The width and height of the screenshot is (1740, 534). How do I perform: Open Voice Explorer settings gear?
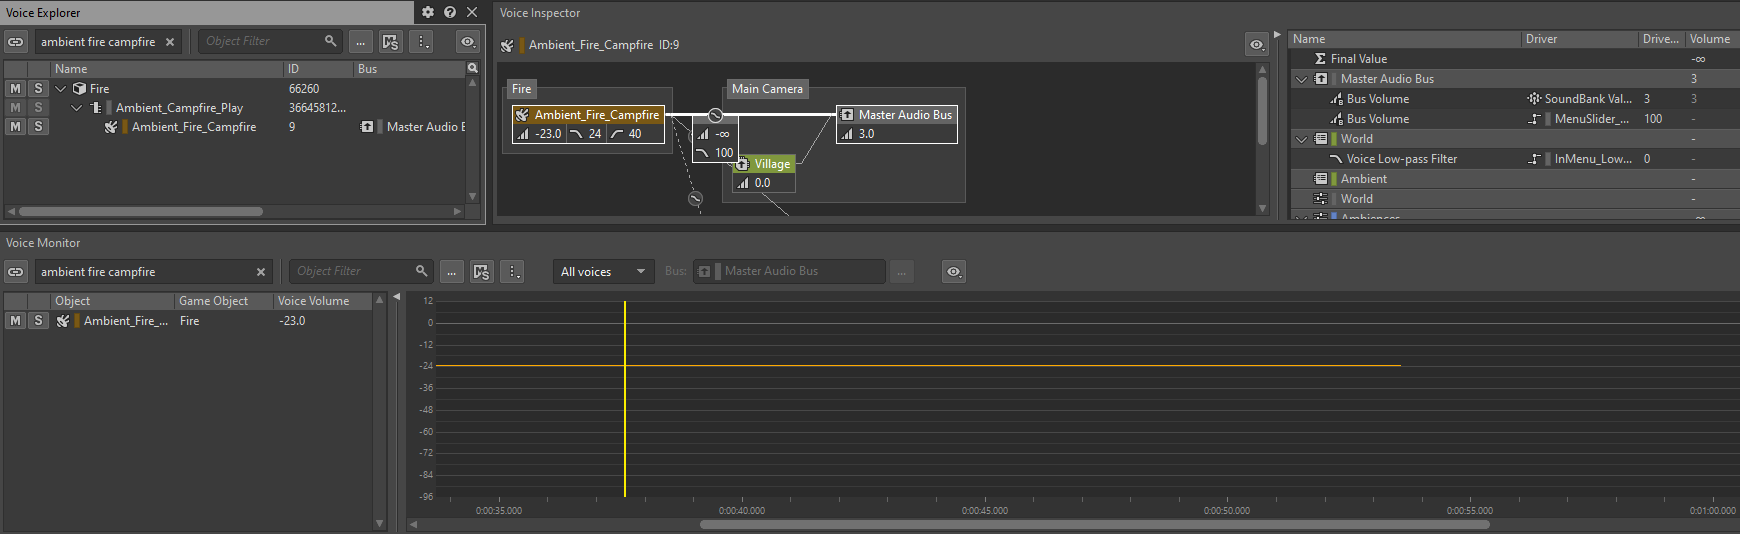tap(428, 12)
